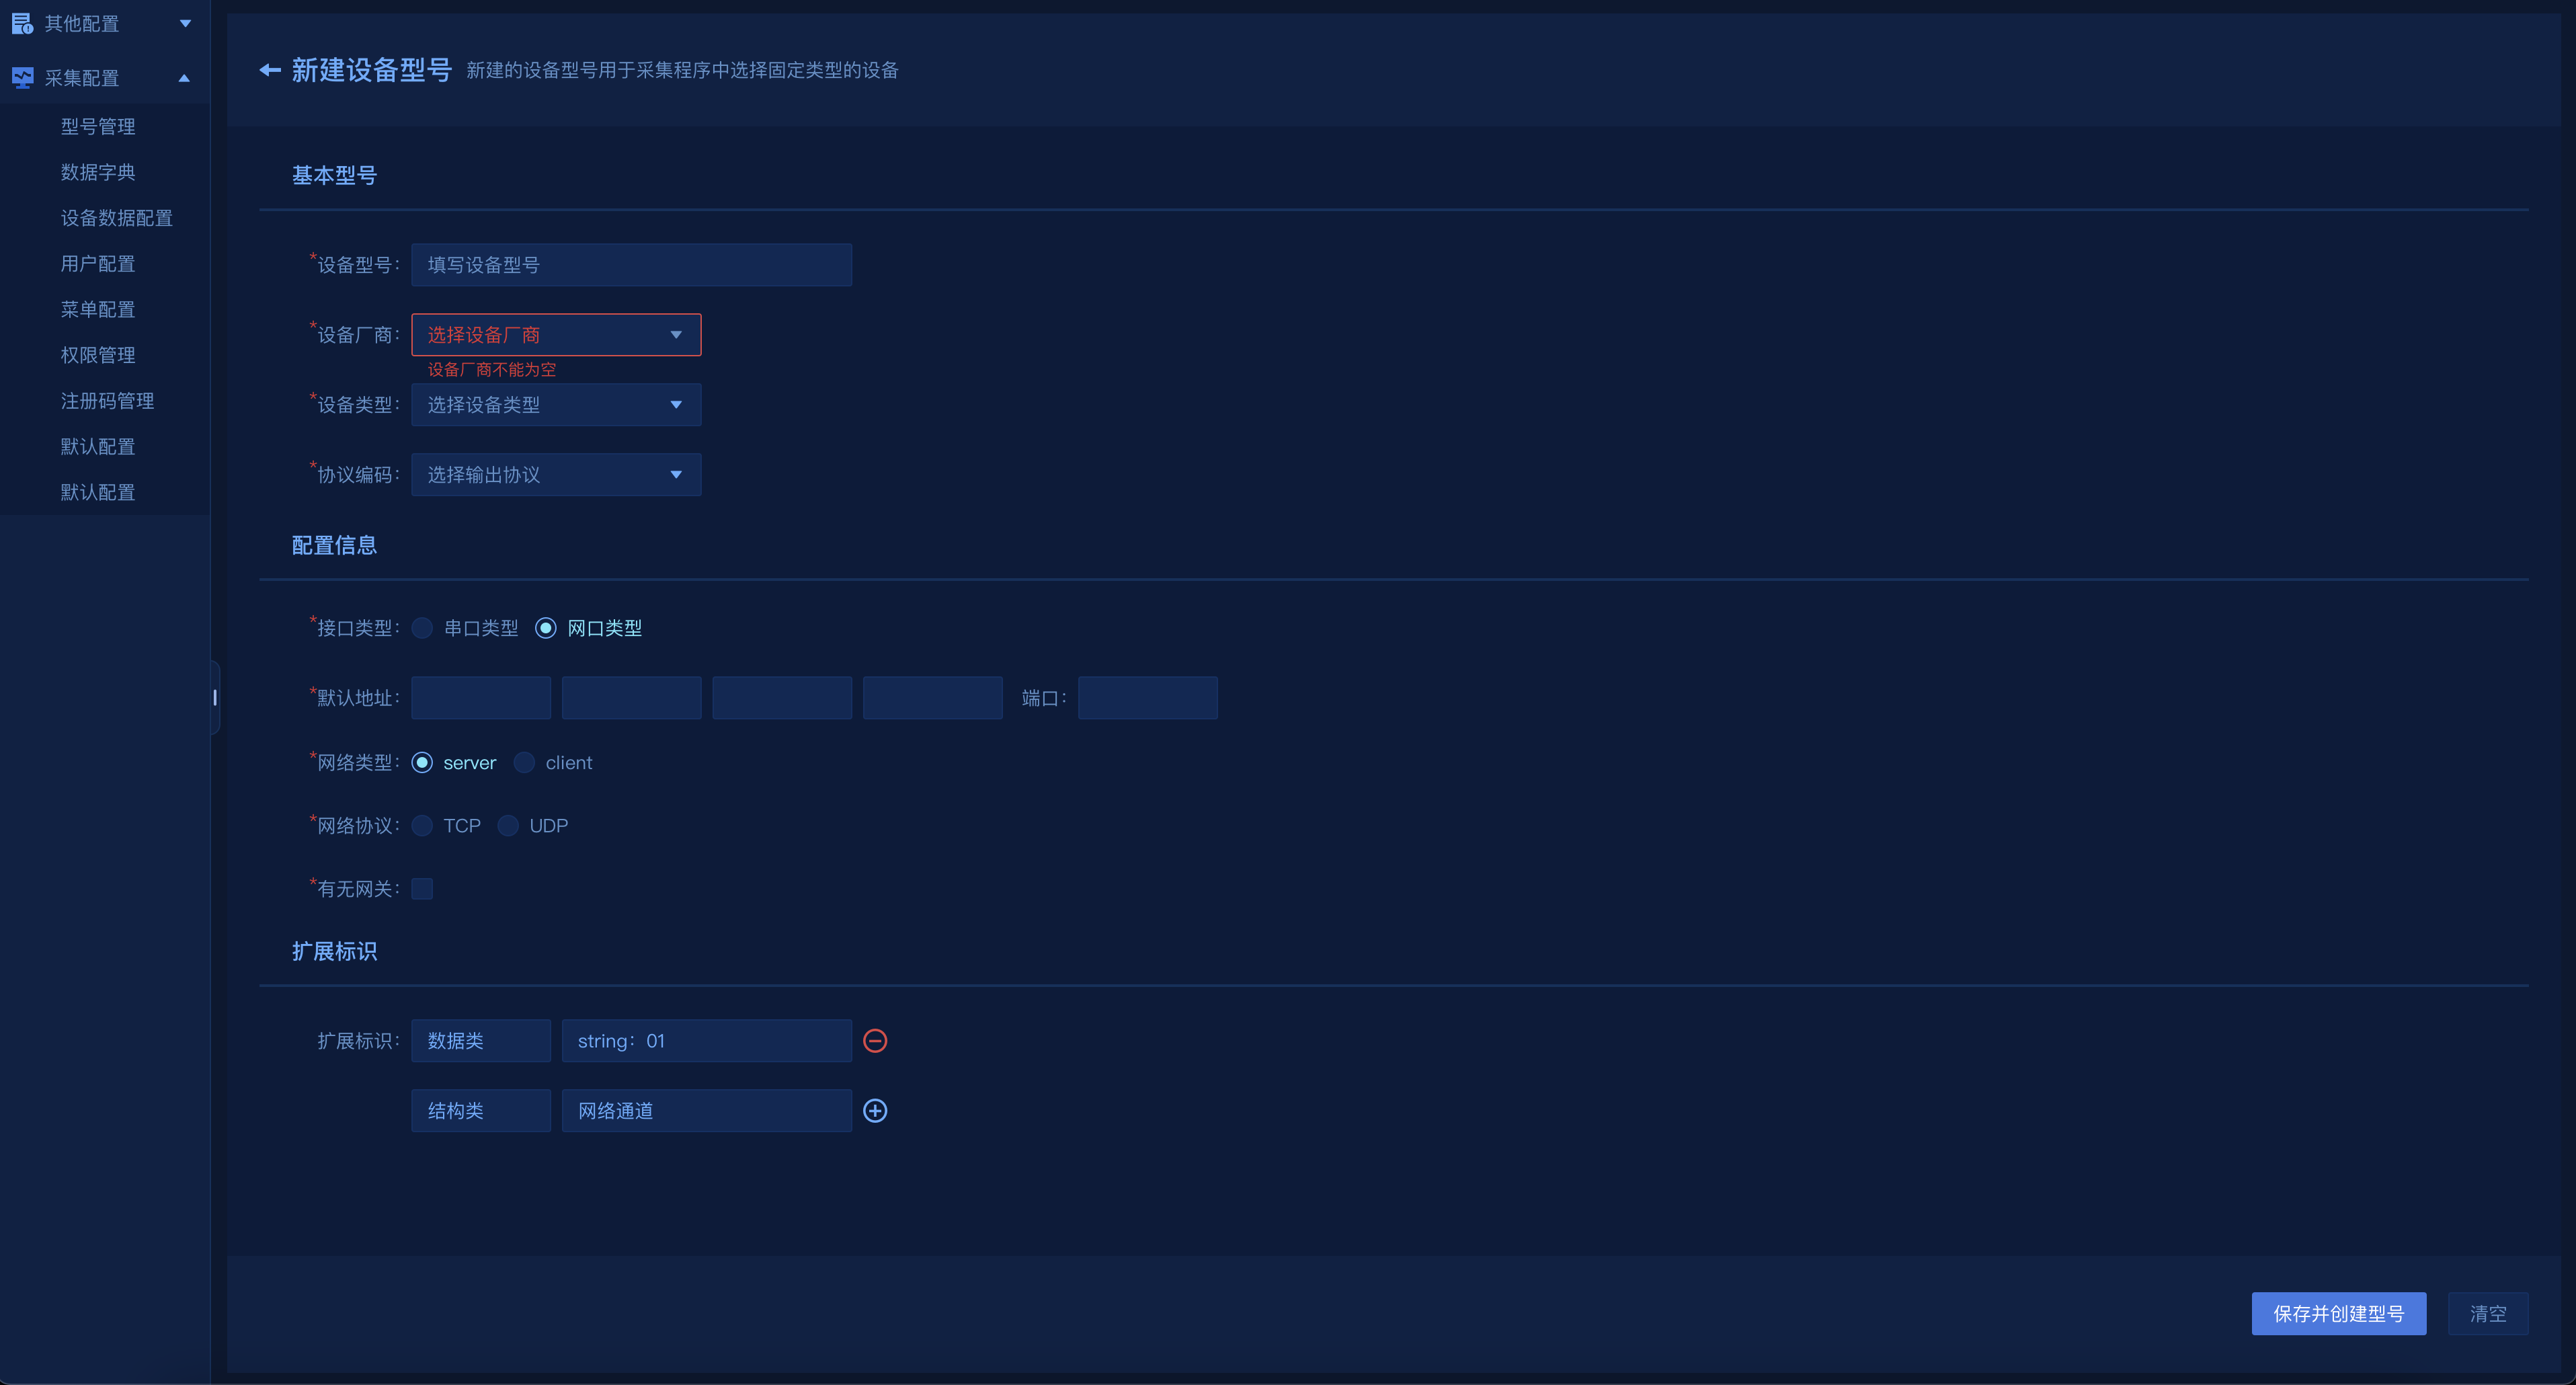Select the 串口类型 radio button
This screenshot has width=2576, height=1385.
click(x=422, y=628)
